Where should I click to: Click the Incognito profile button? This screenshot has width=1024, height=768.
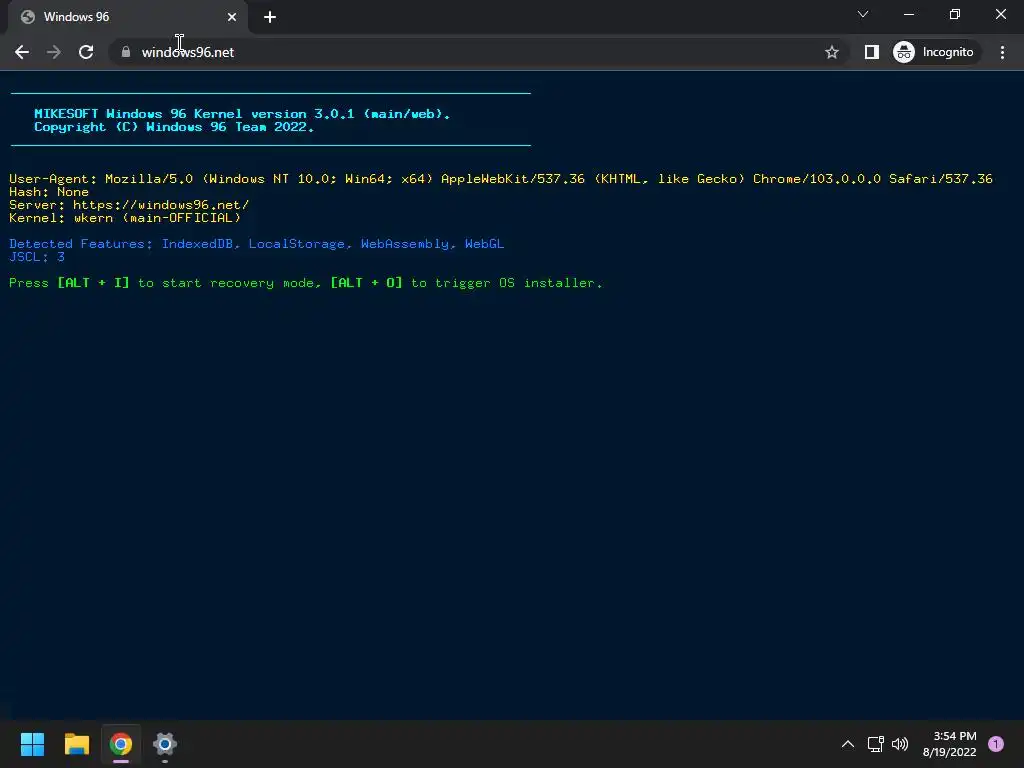pos(934,52)
